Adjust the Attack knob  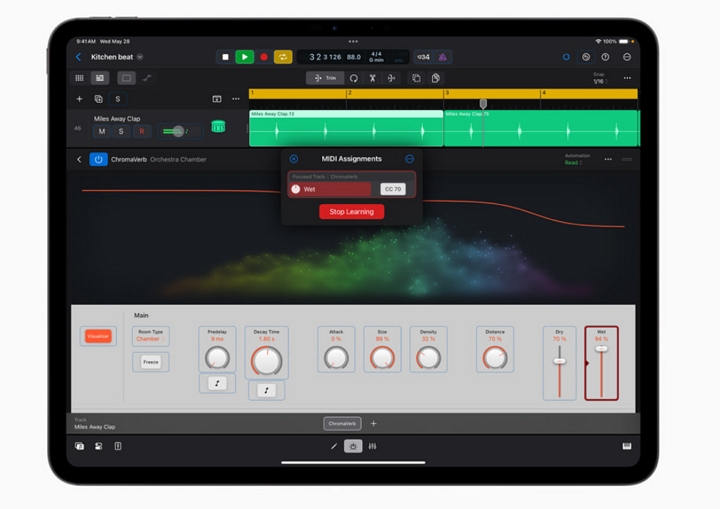(336, 358)
